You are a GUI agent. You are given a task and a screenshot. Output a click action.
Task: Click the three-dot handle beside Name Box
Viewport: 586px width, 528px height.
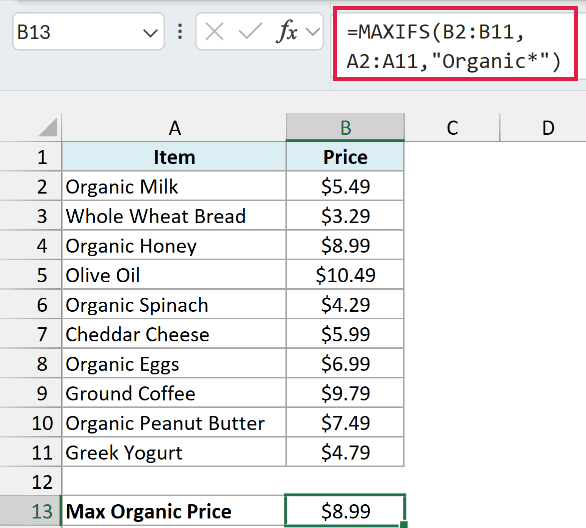[180, 32]
